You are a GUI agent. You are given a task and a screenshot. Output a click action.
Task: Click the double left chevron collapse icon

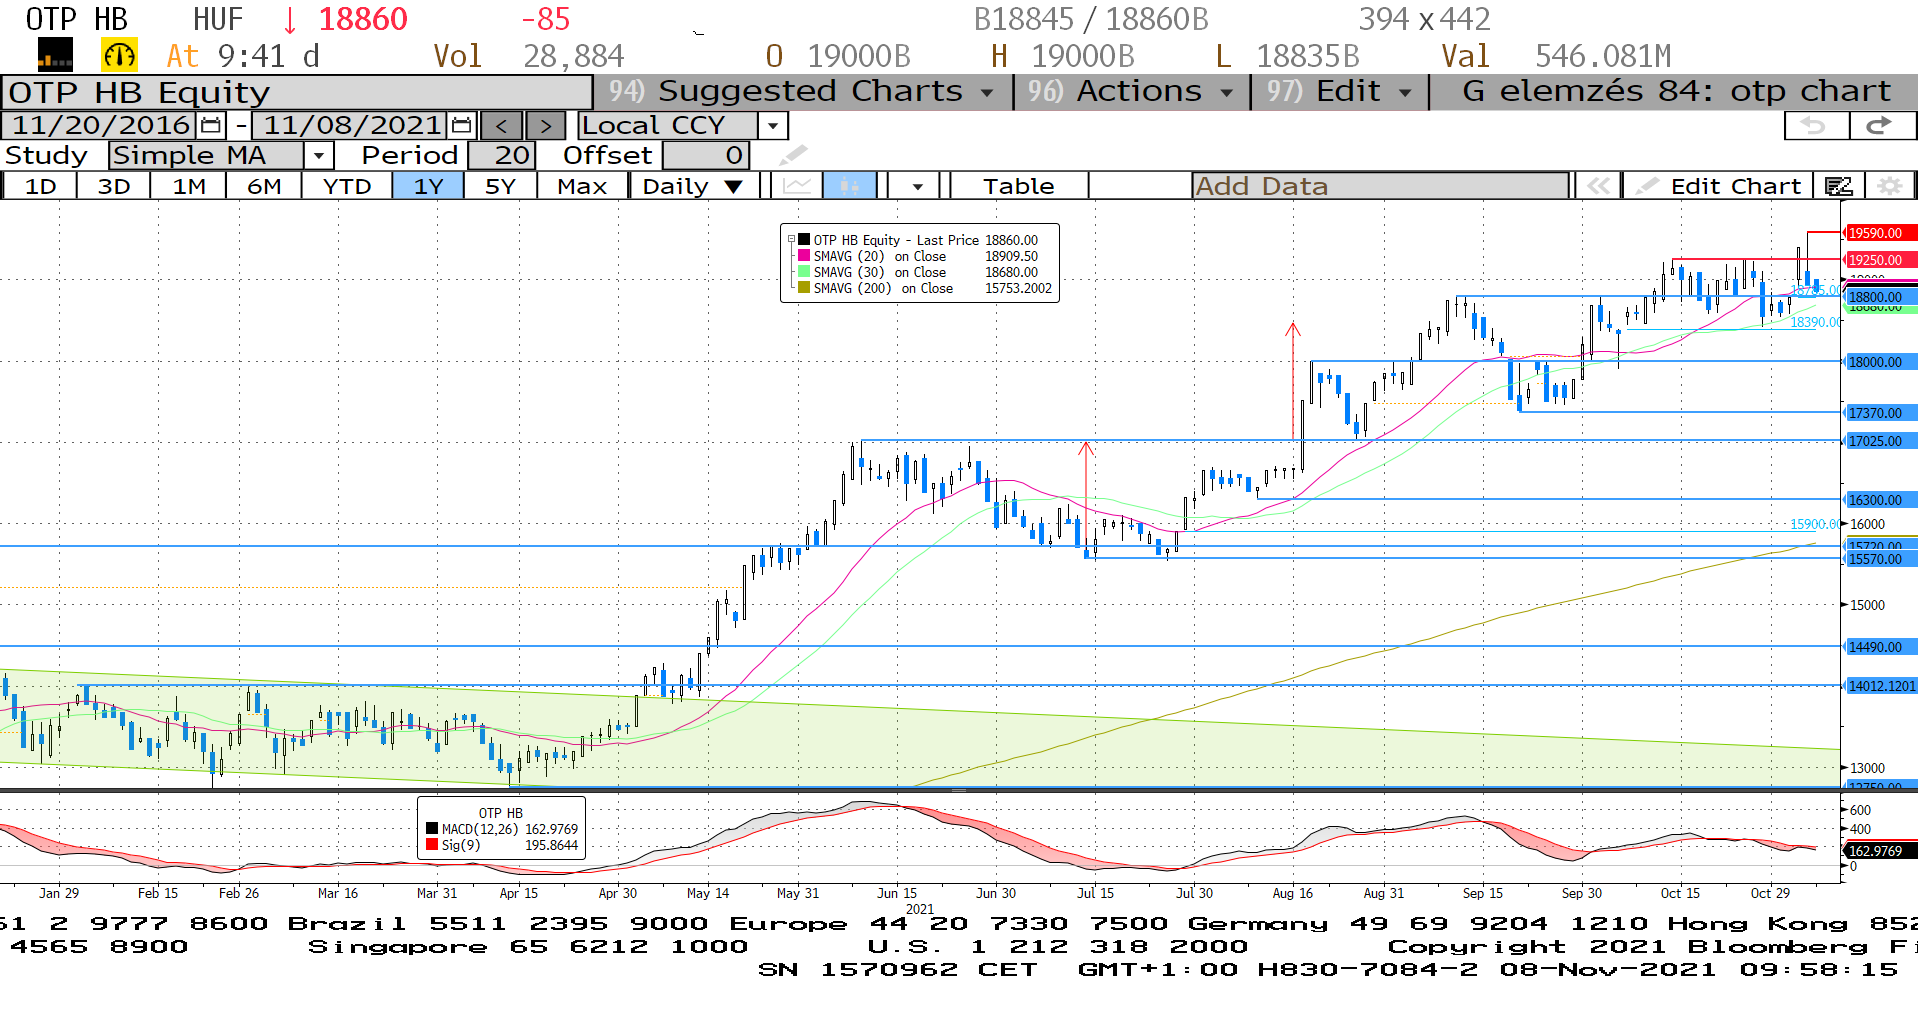point(1598,186)
